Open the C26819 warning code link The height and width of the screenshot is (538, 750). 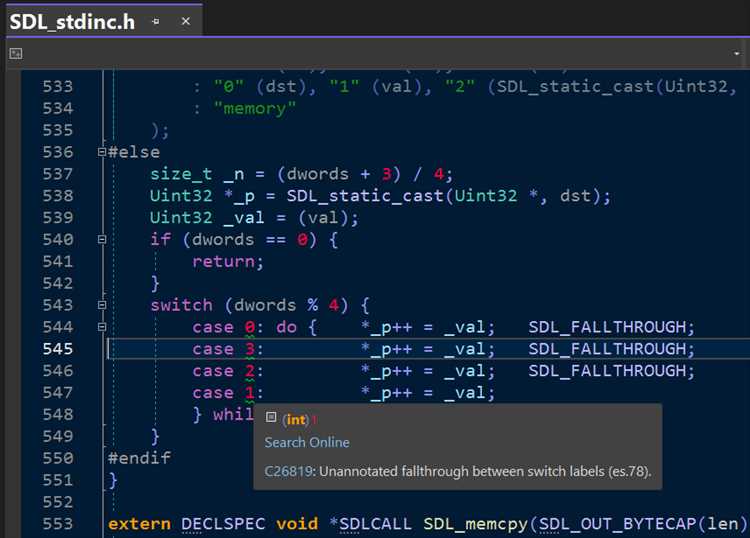tap(288, 472)
